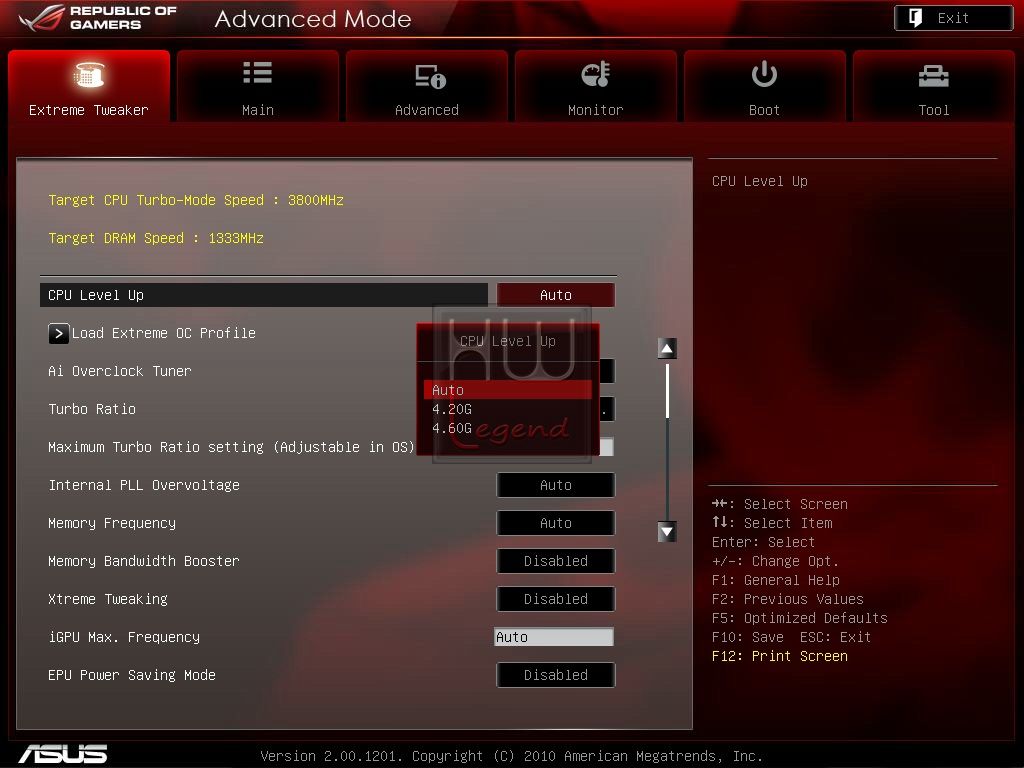Click the Monitor thermometer gauge icon

[x=596, y=74]
